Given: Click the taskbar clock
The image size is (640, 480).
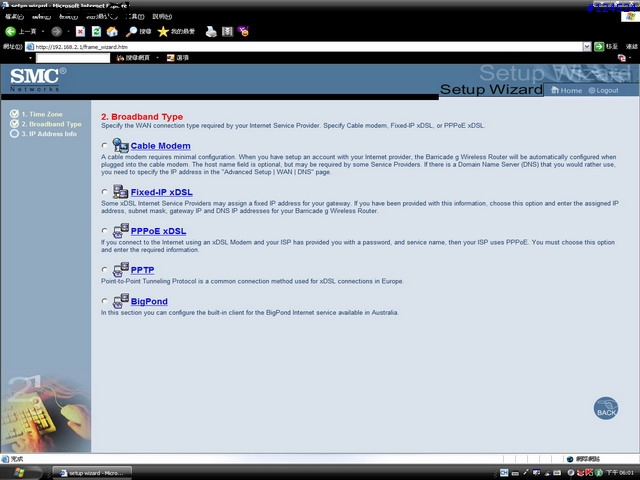Looking at the screenshot, I should pos(620,473).
